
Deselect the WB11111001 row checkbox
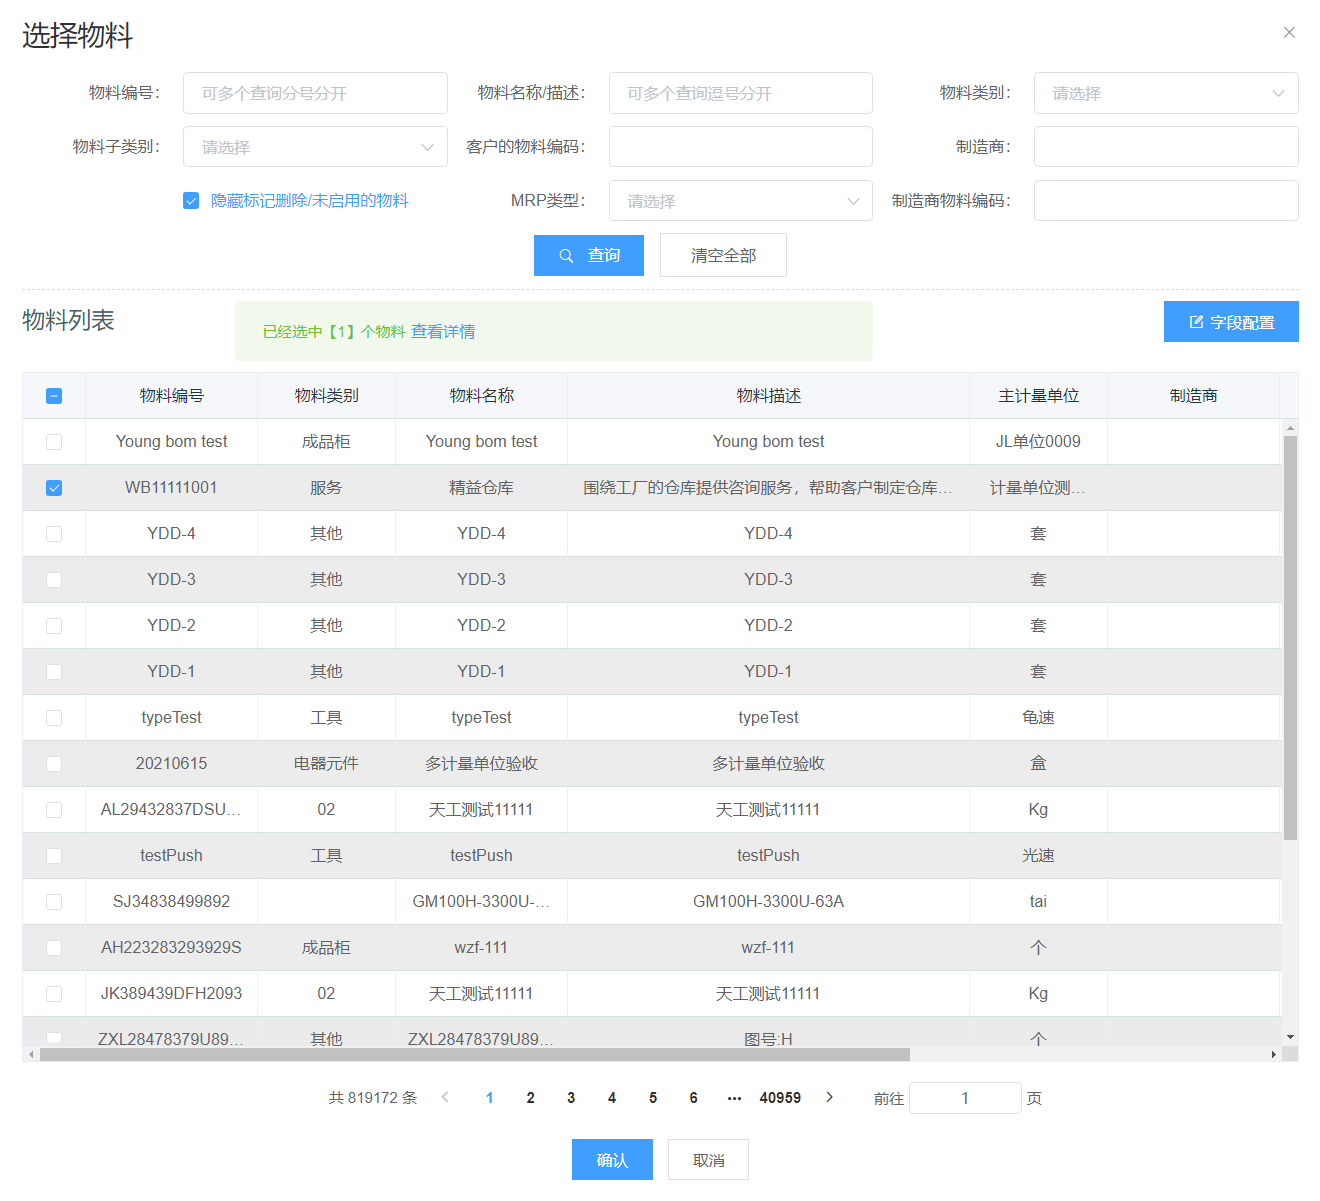coord(54,488)
